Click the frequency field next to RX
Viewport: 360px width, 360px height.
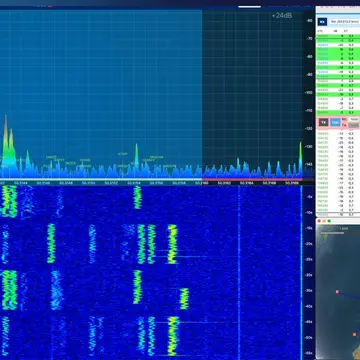click(x=344, y=22)
